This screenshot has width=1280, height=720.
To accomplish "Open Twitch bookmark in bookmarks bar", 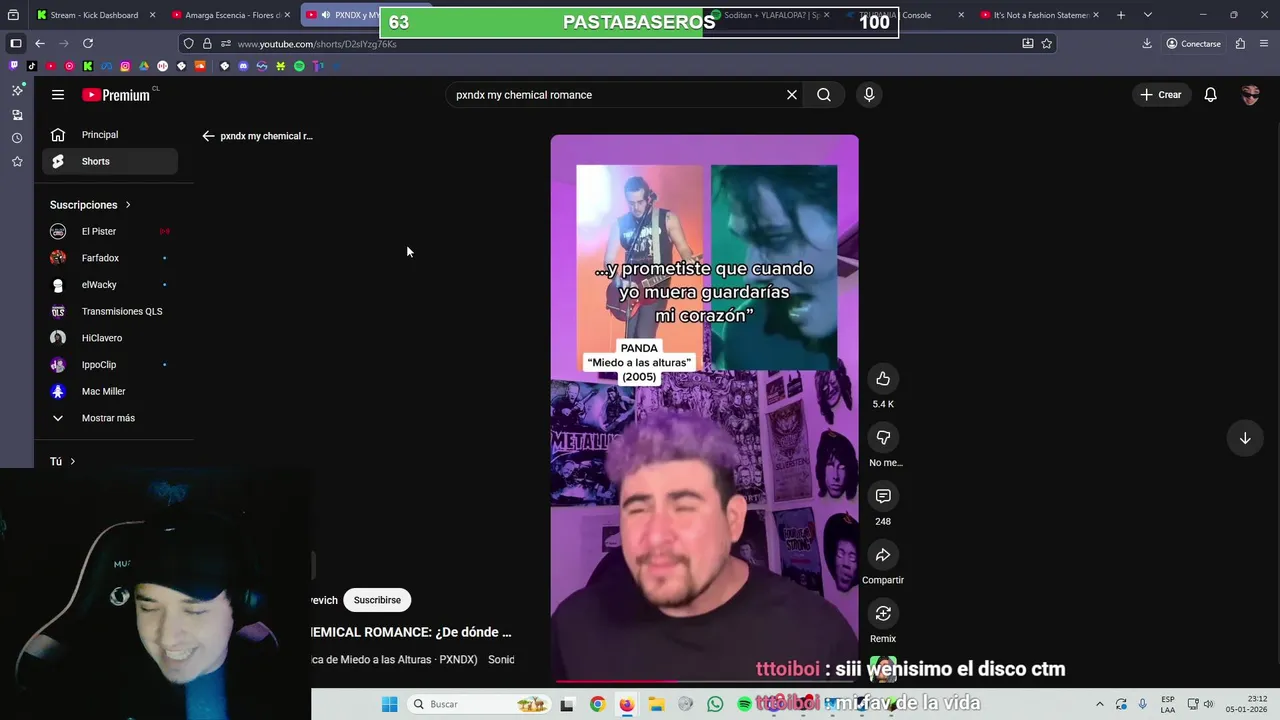I will (x=14, y=66).
